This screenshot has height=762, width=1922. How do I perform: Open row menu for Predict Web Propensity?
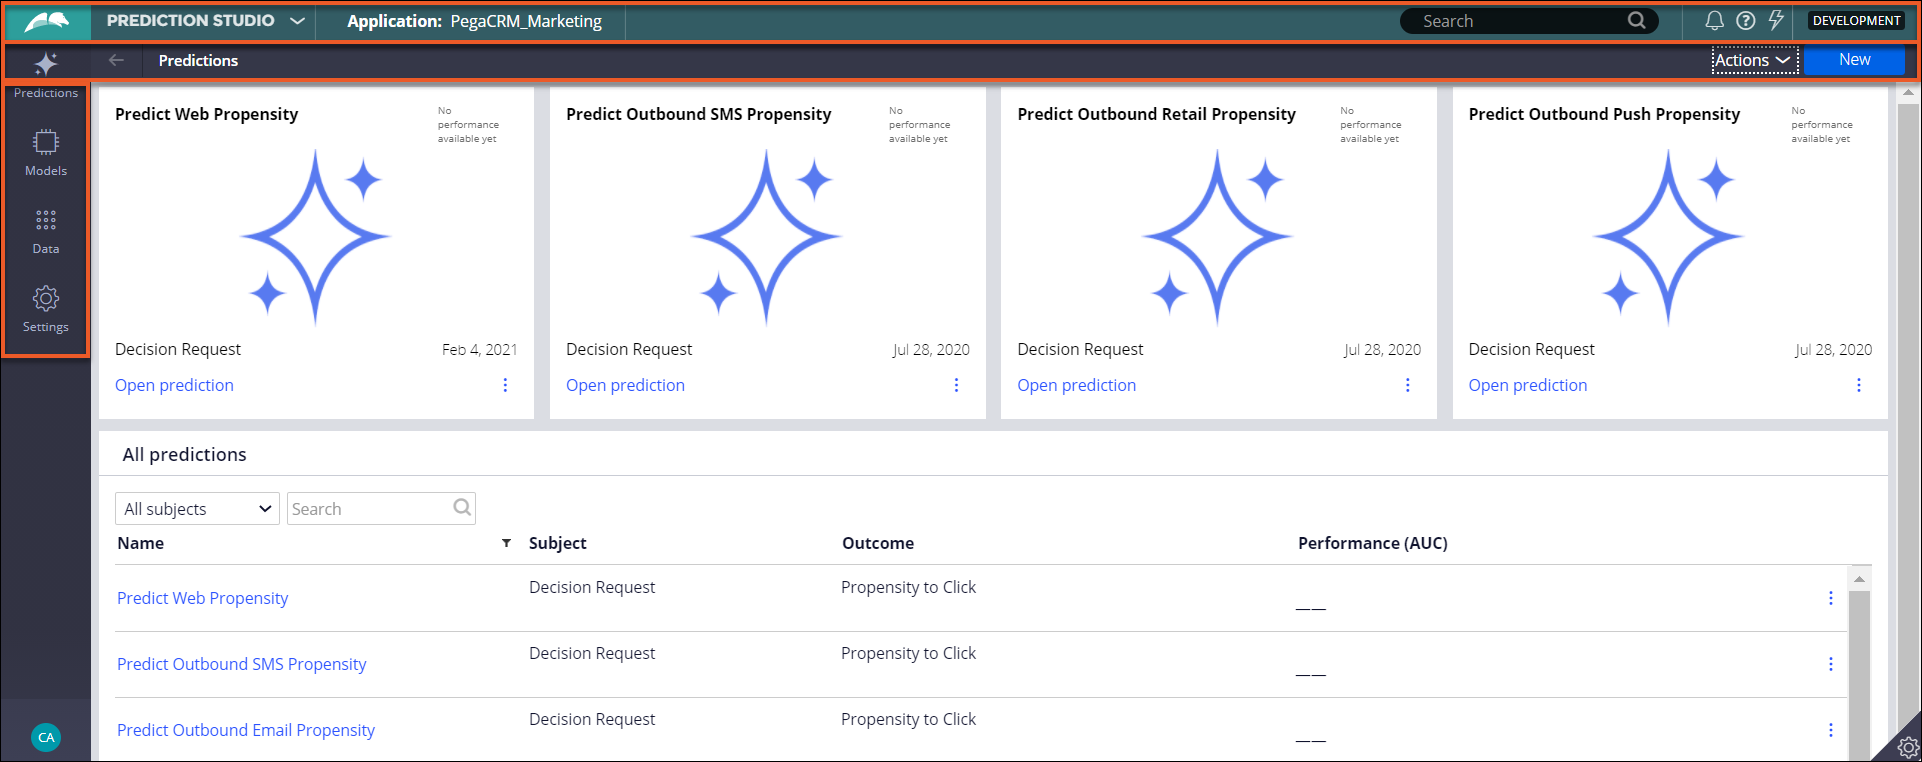point(1830,598)
